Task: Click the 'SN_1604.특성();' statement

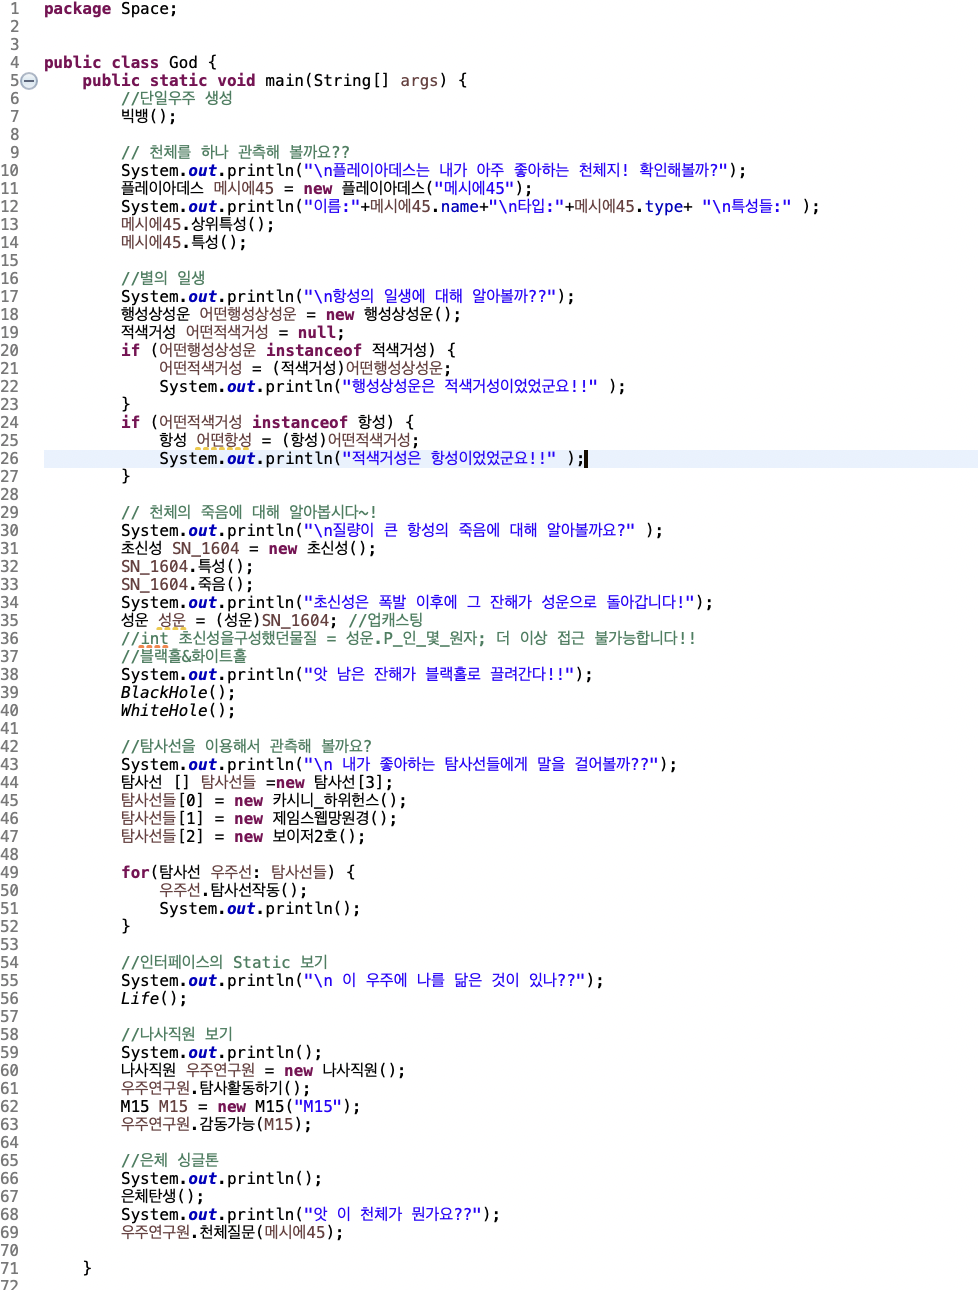Action: point(187,567)
